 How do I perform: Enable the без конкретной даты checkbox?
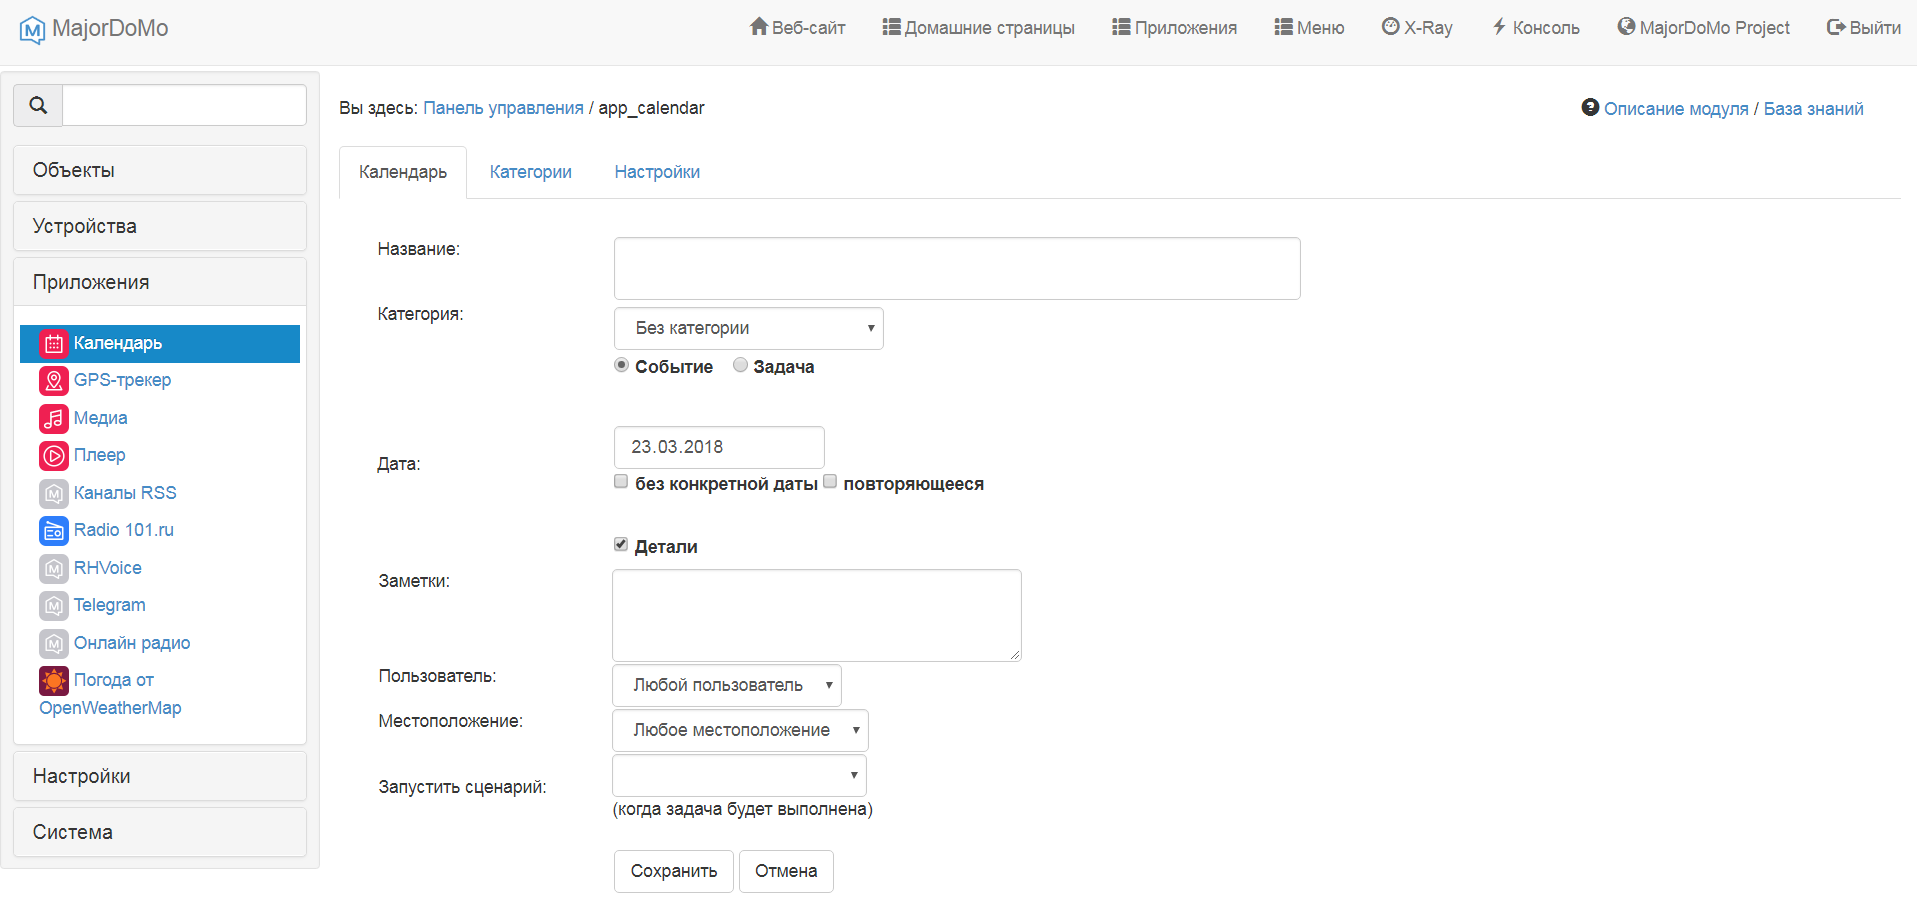[621, 482]
